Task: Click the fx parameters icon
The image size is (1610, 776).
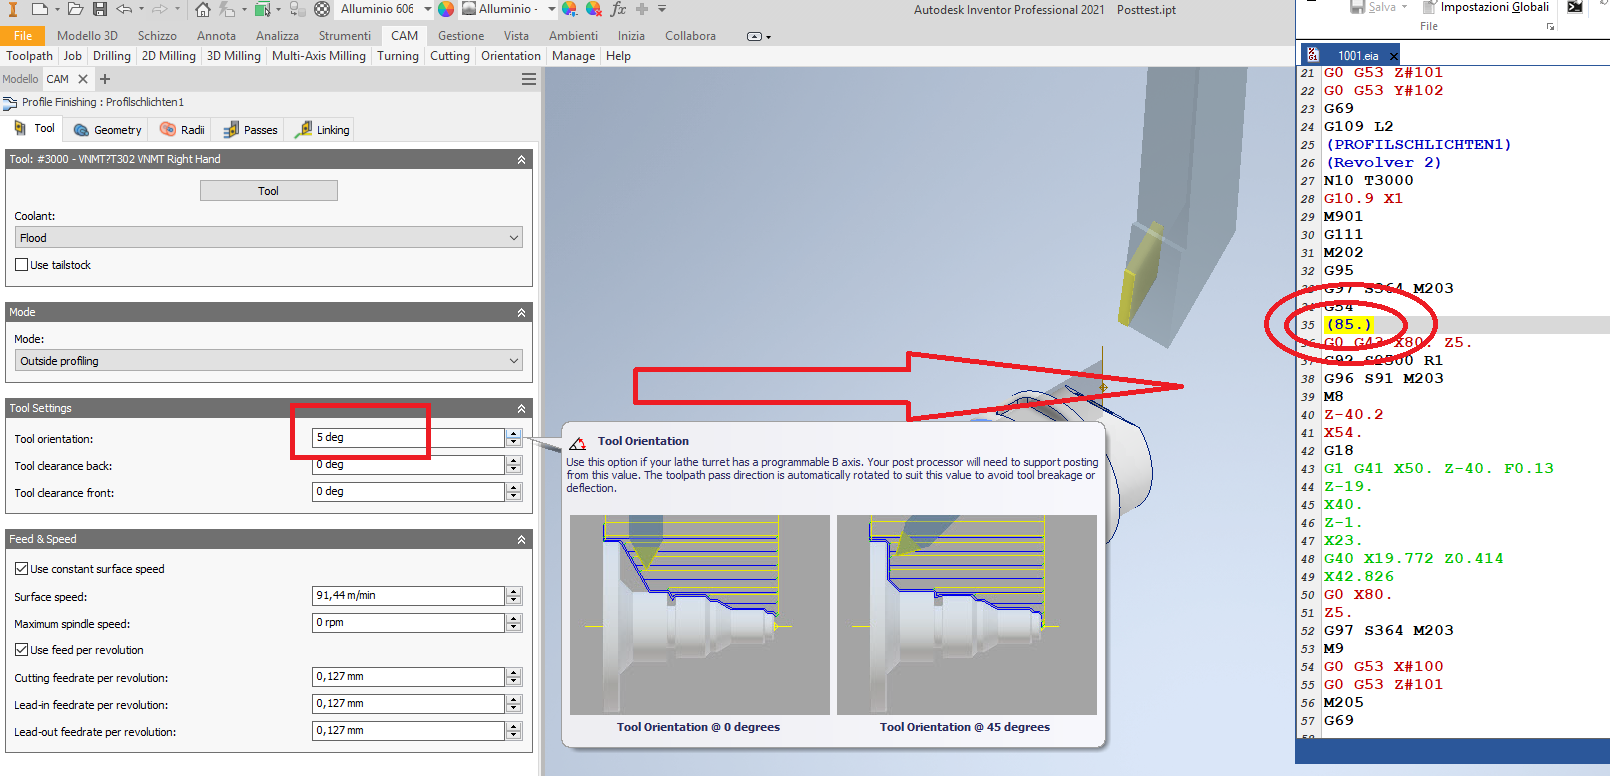Action: point(618,9)
